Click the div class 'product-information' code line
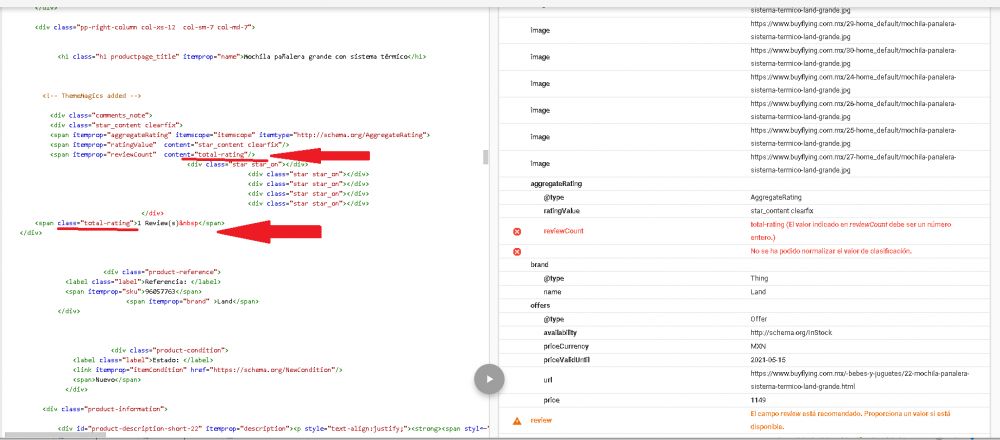 point(105,409)
